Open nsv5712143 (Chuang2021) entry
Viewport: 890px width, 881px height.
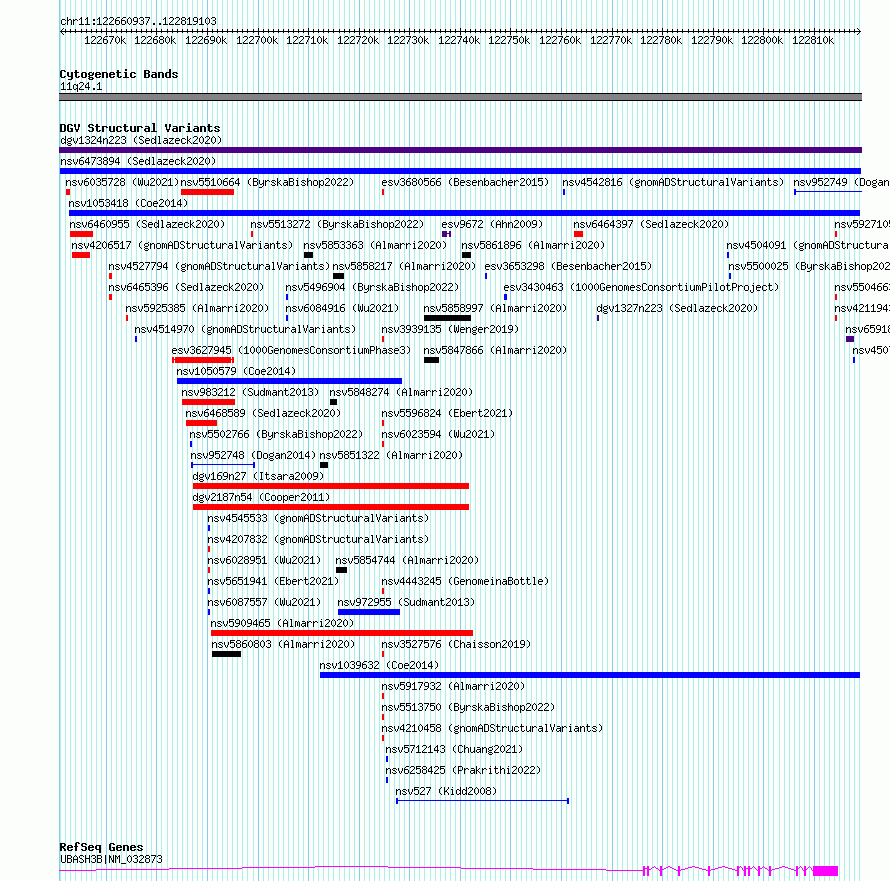[454, 749]
